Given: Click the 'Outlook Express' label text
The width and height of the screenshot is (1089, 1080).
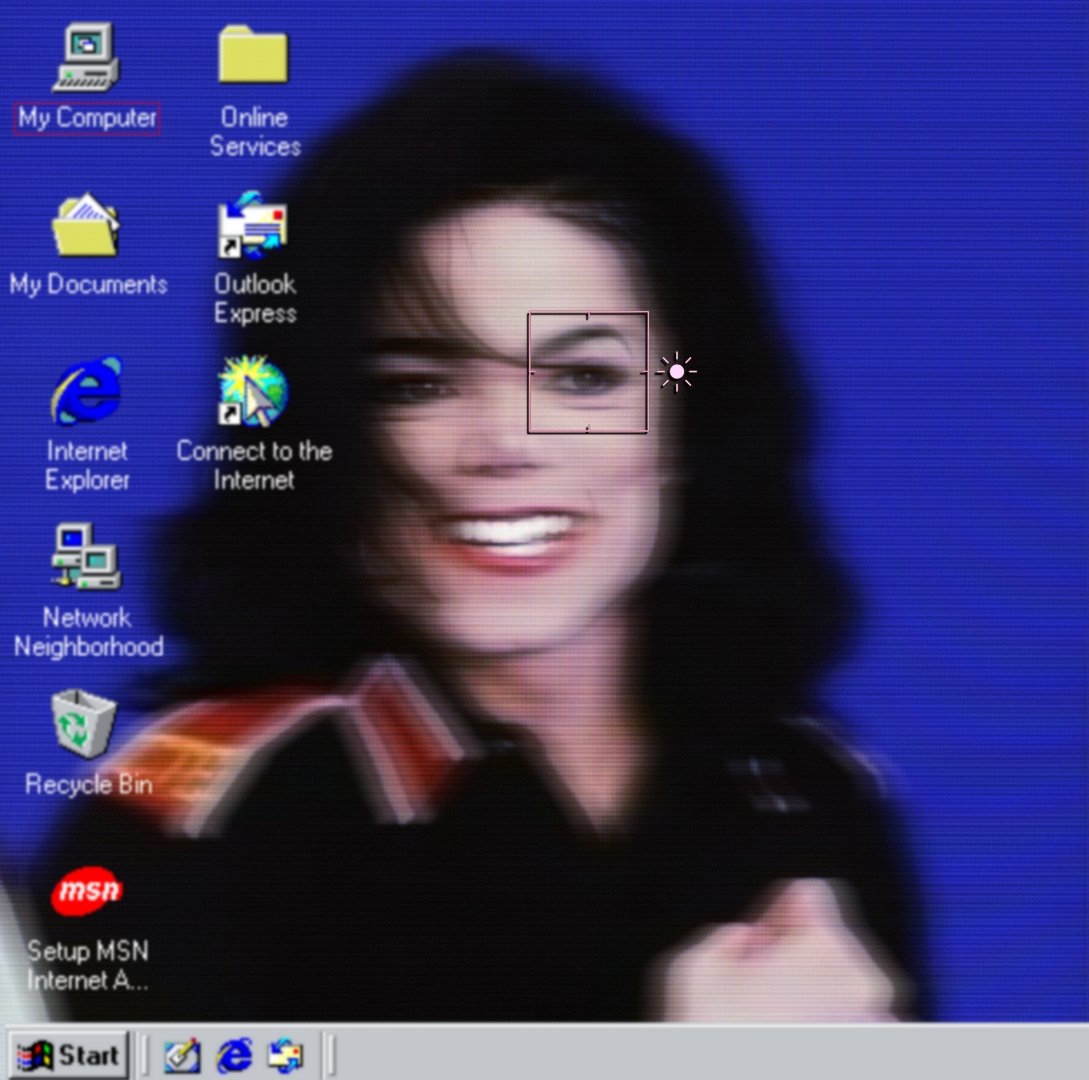Looking at the screenshot, I should (x=255, y=299).
